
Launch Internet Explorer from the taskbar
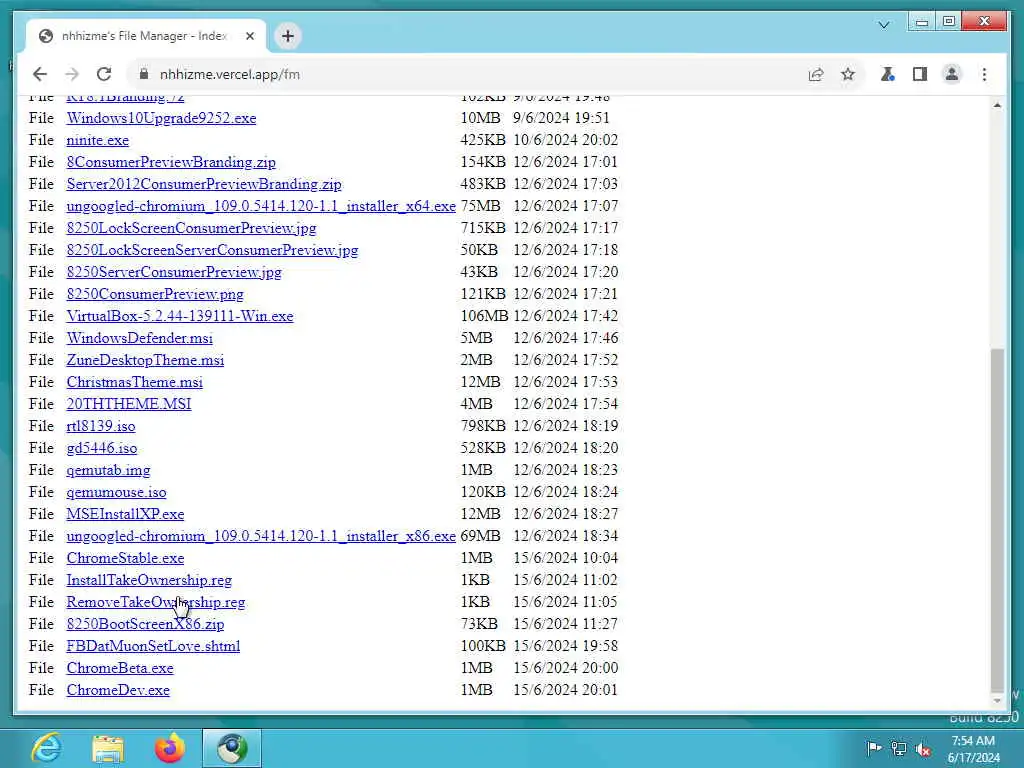pyautogui.click(x=46, y=748)
